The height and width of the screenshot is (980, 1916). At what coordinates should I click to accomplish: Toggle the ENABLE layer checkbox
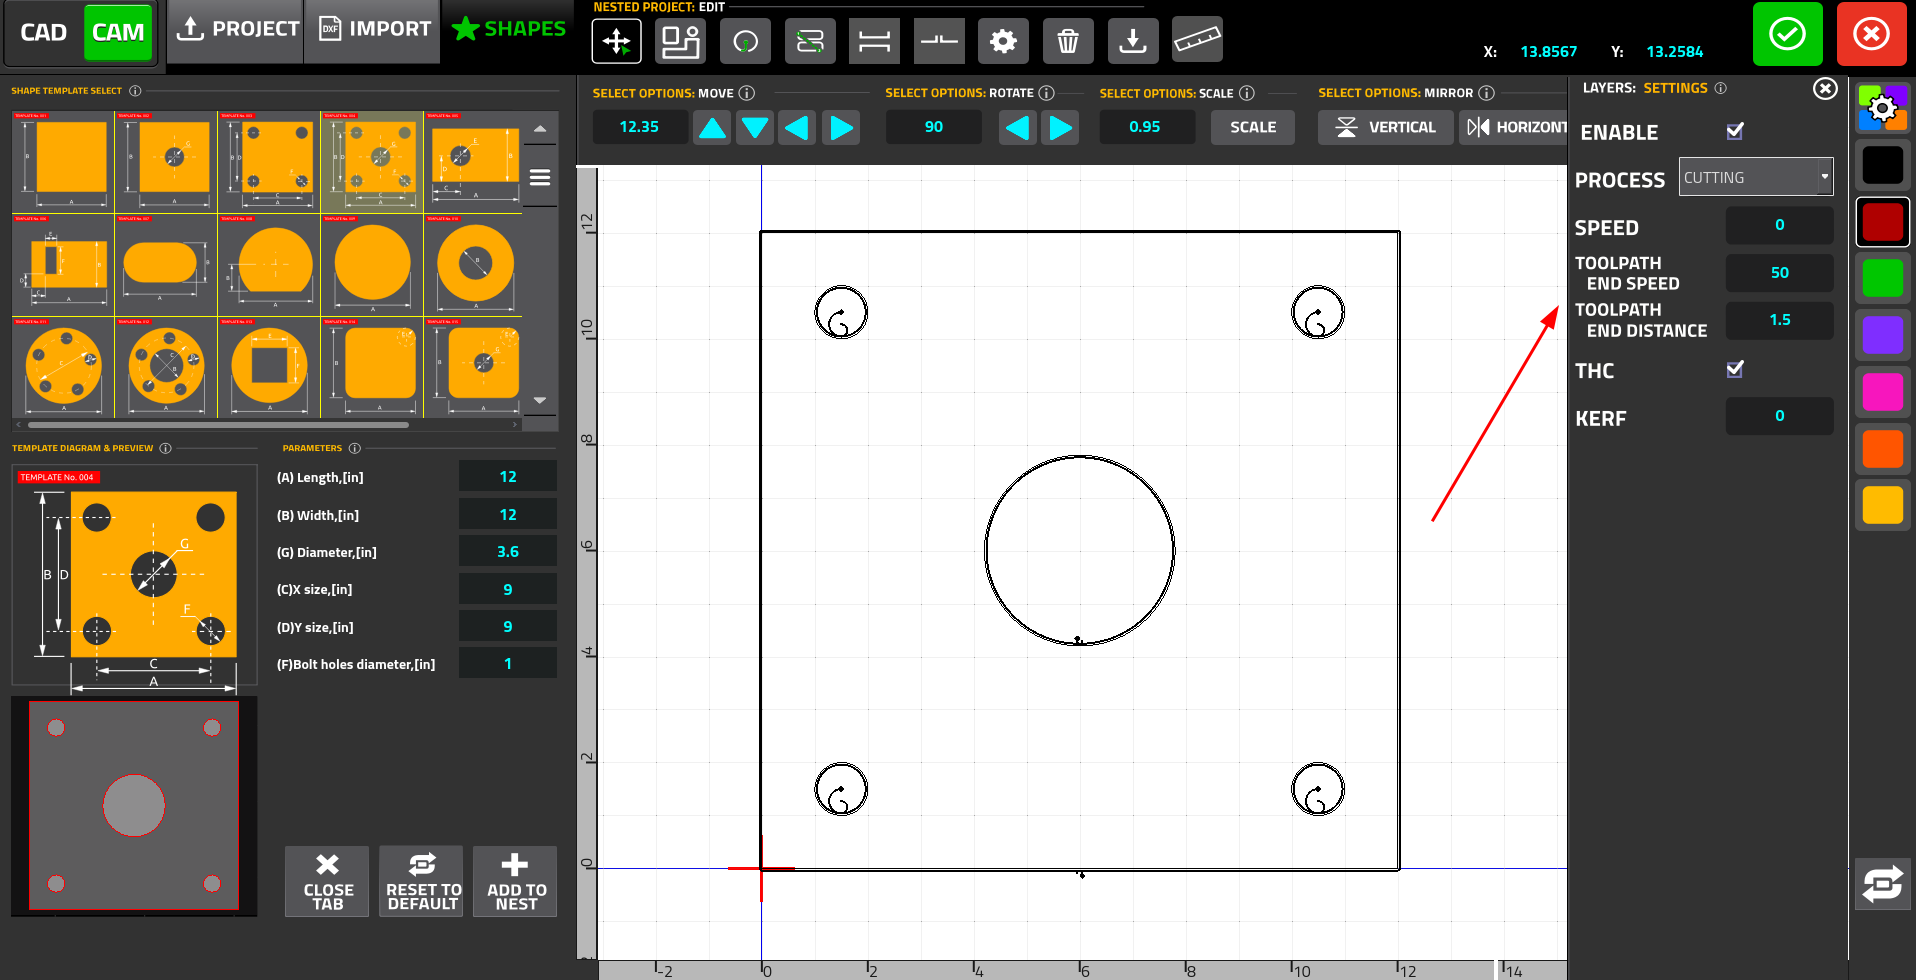click(x=1735, y=131)
